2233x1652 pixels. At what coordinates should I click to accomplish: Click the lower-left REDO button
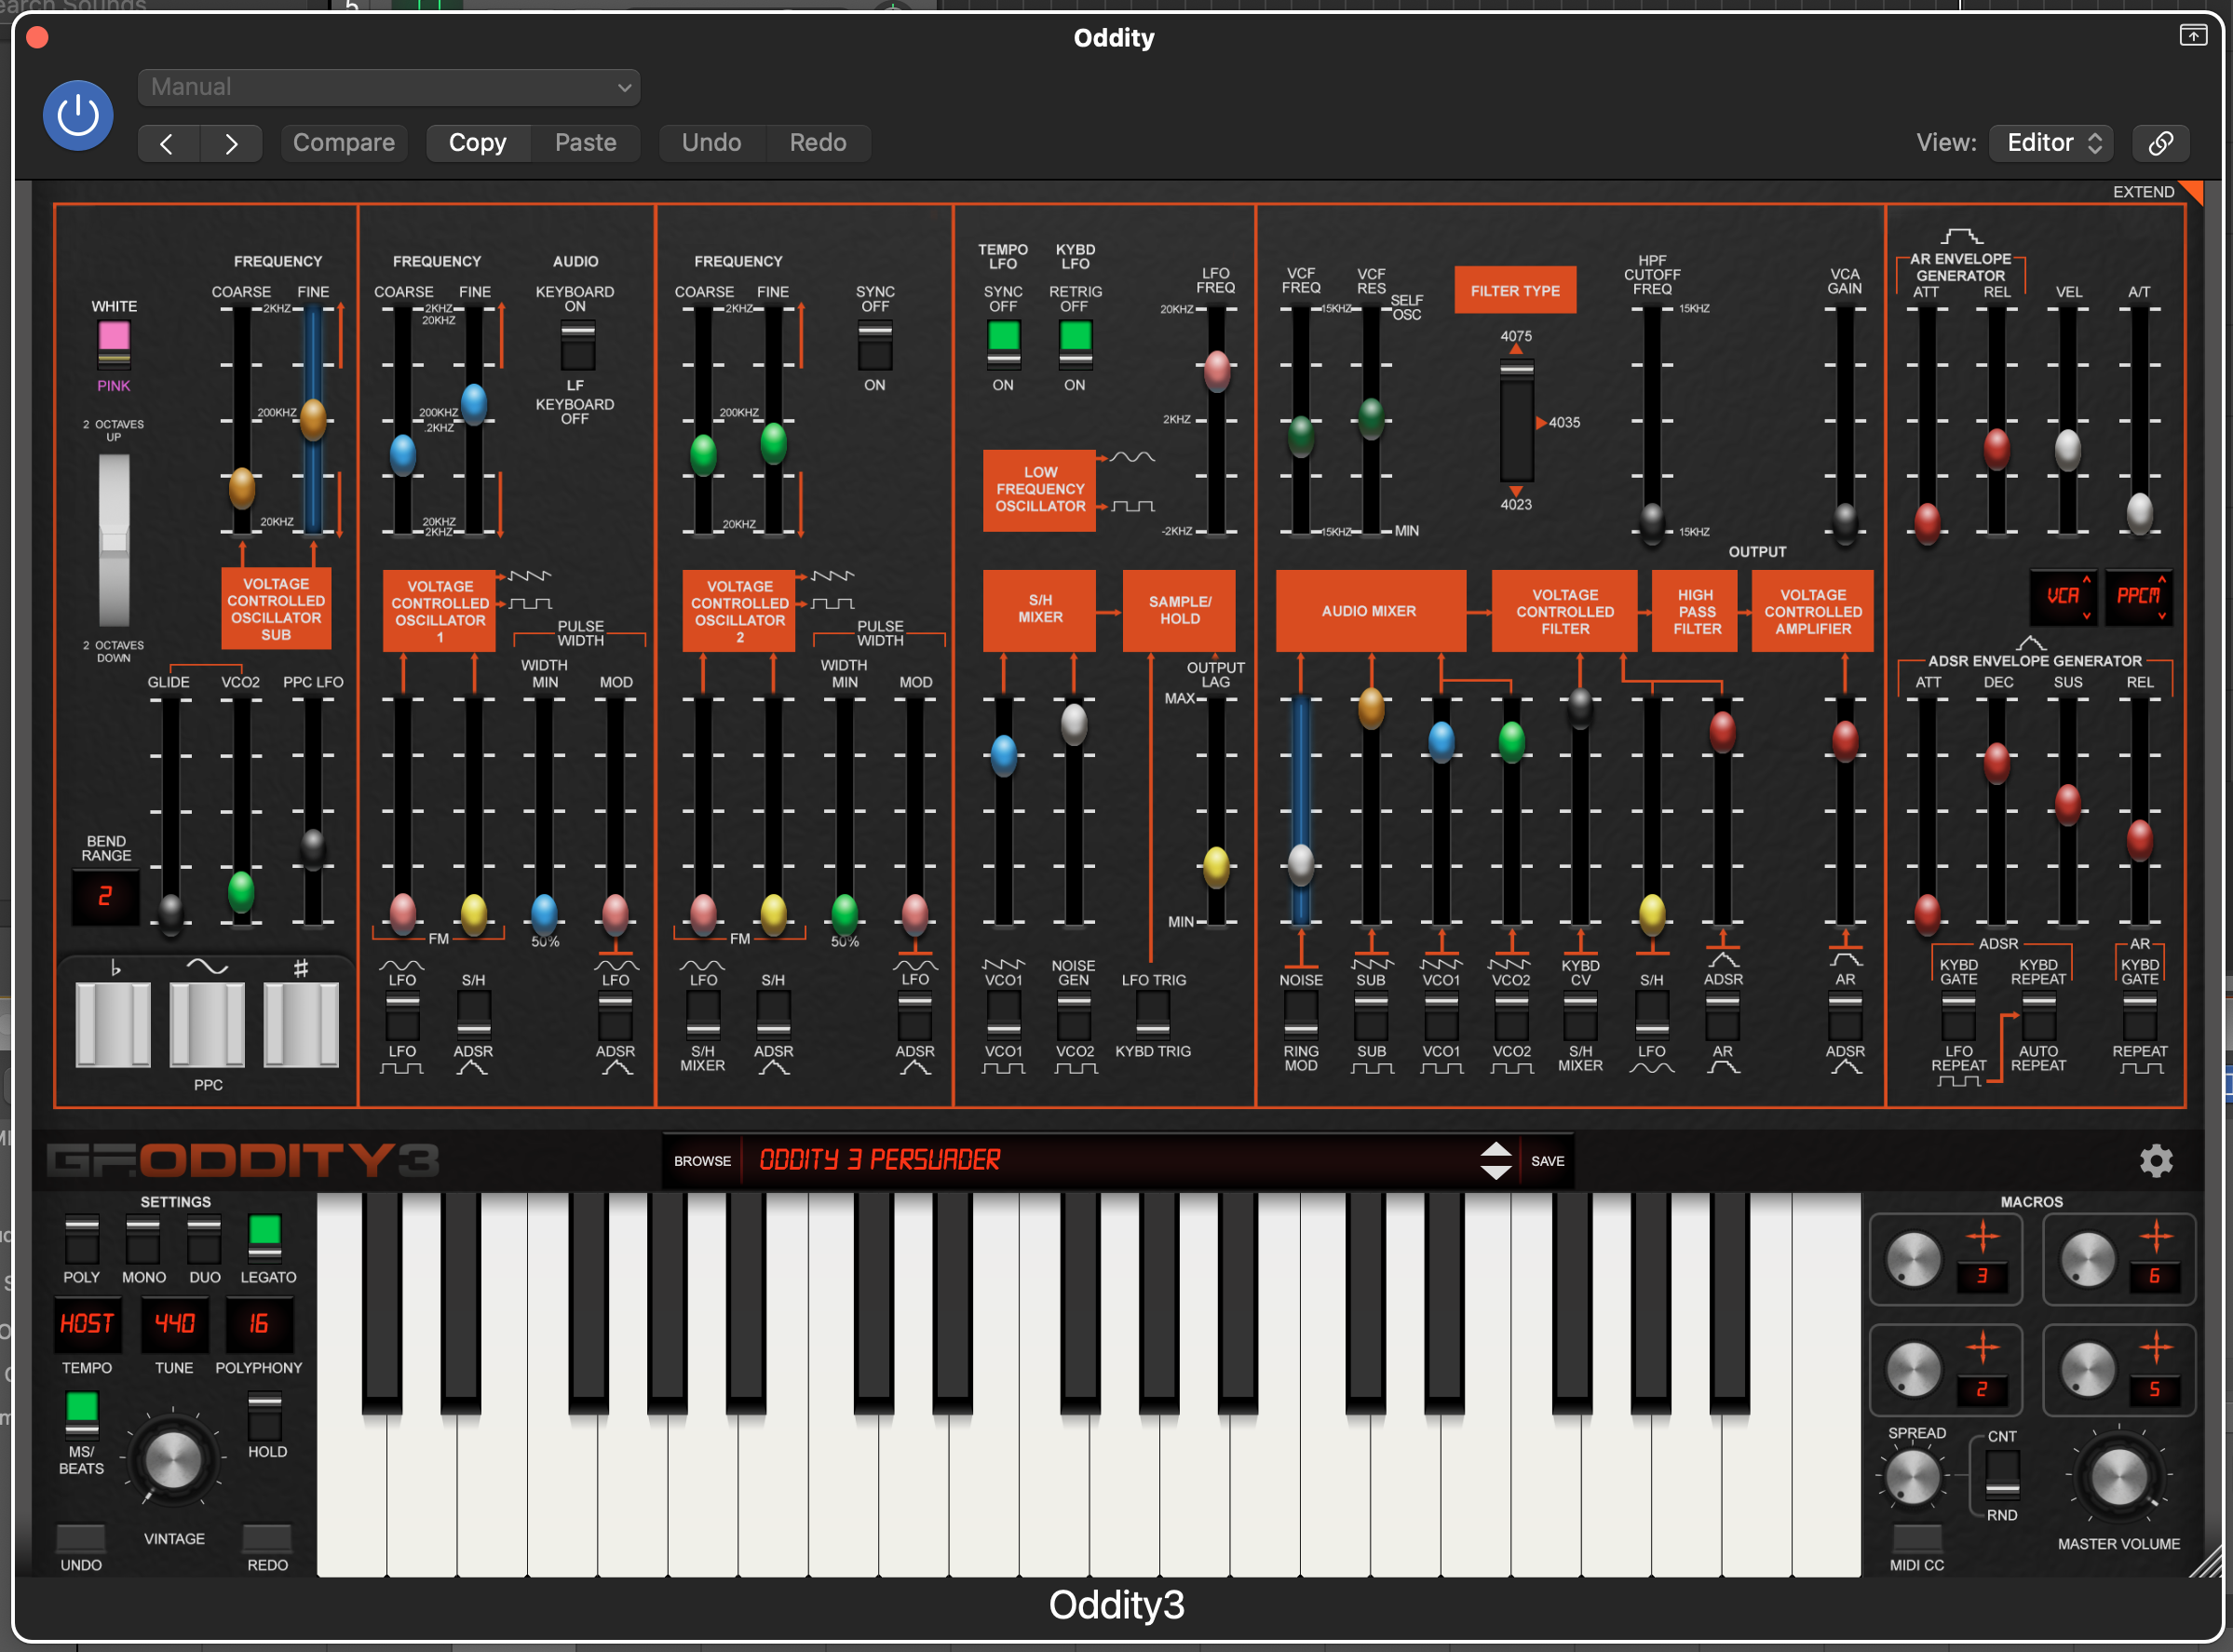coord(267,1539)
